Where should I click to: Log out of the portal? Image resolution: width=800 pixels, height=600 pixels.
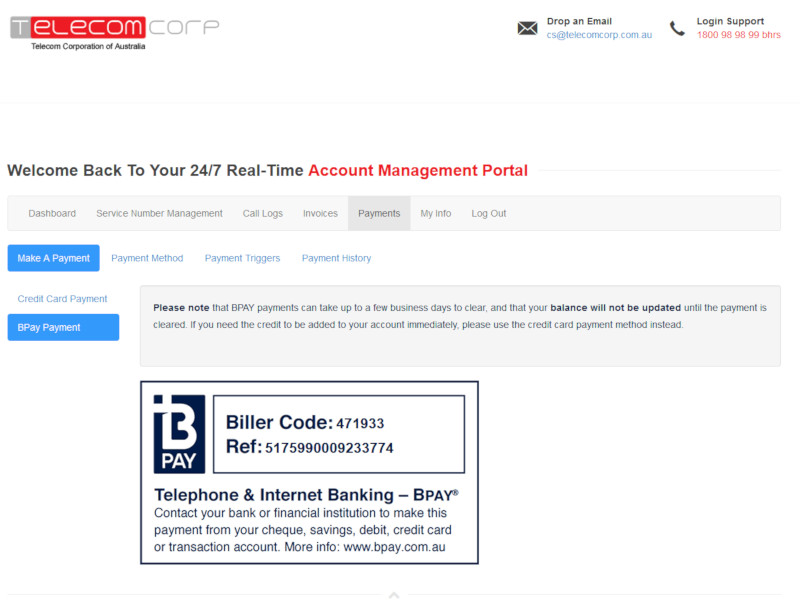(x=489, y=213)
